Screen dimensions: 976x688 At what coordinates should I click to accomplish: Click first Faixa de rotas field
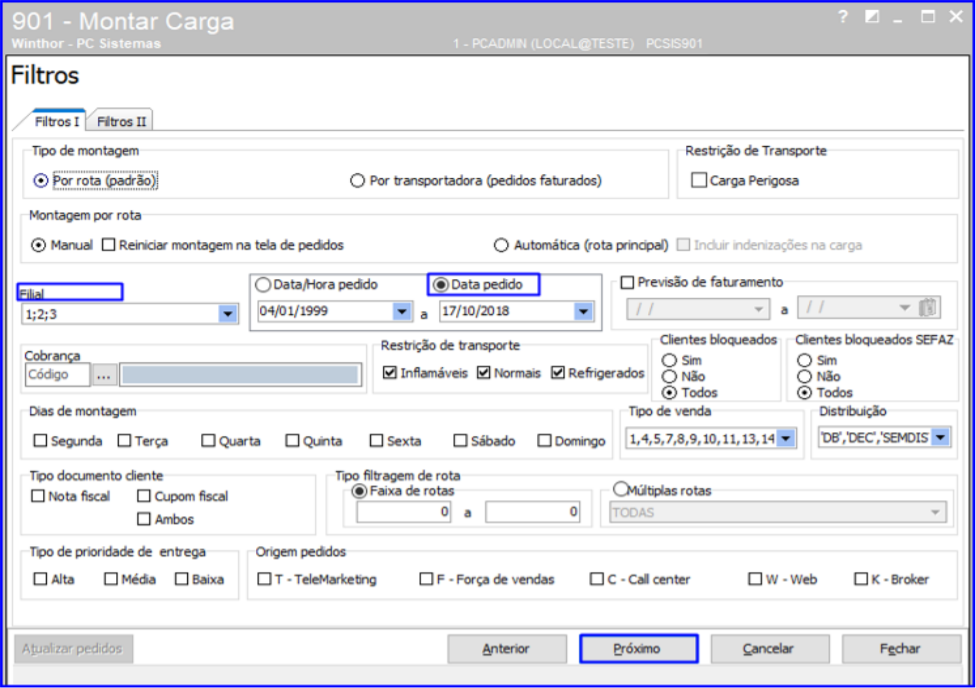click(404, 512)
